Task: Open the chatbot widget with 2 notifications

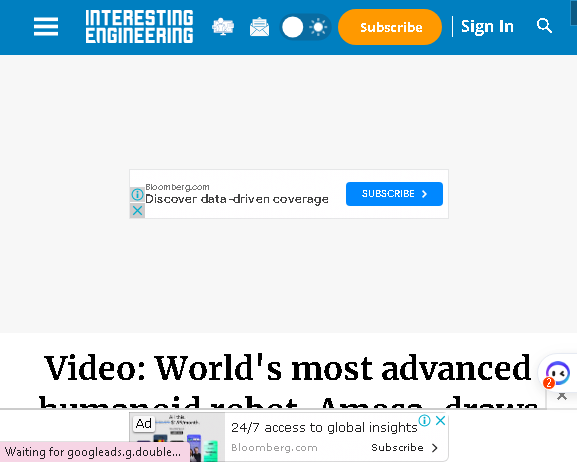Action: tap(557, 374)
